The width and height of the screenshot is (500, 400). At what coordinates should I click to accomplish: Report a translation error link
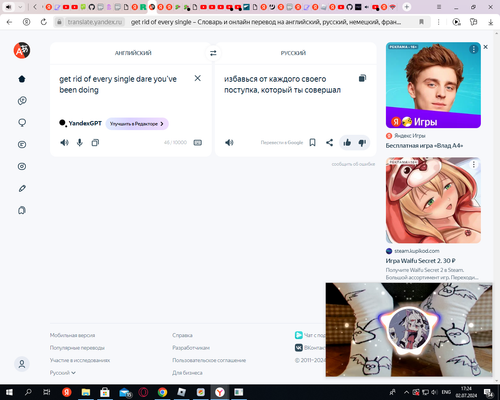point(353,164)
